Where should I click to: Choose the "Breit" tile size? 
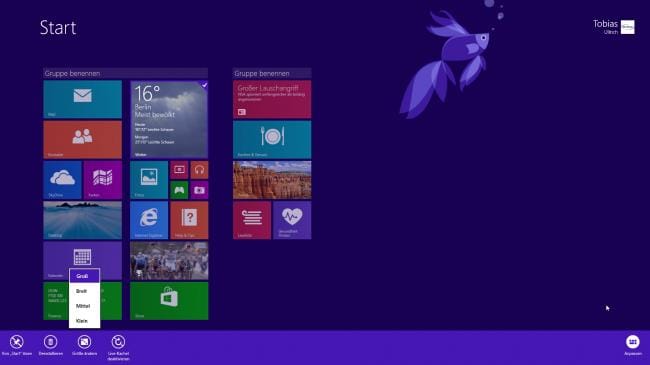click(x=85, y=291)
